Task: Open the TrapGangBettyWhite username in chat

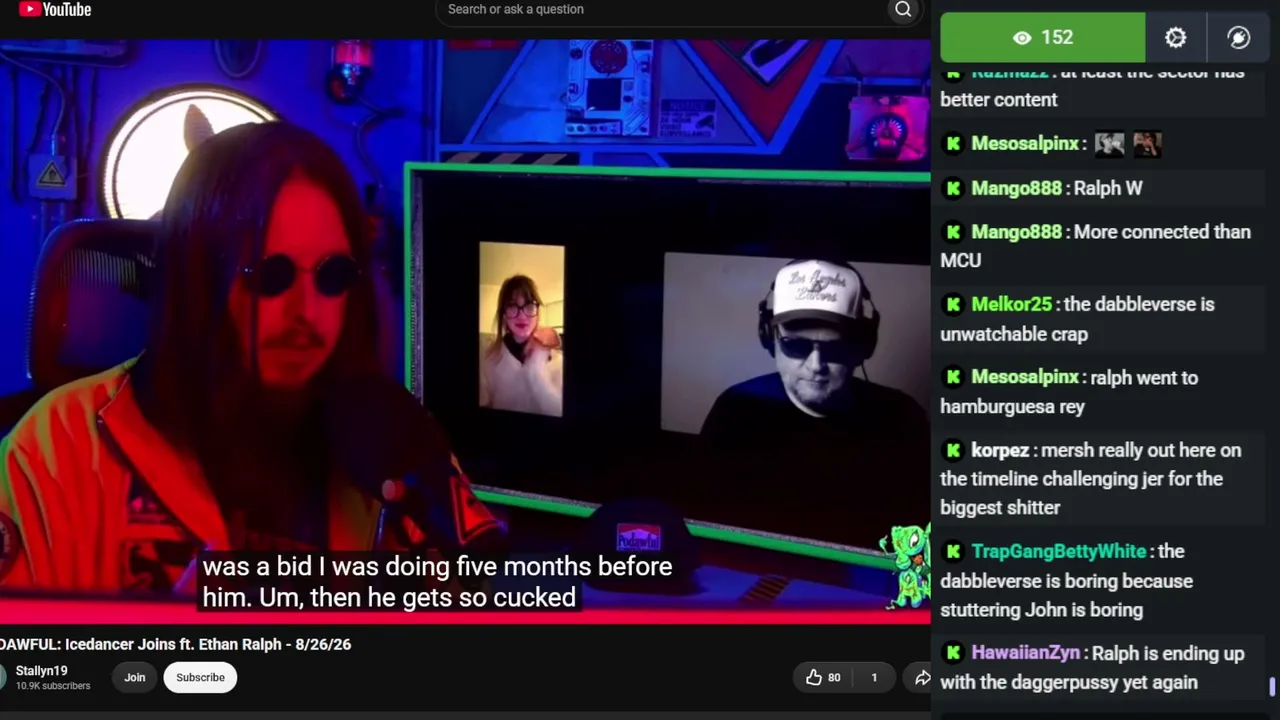Action: (x=1059, y=551)
